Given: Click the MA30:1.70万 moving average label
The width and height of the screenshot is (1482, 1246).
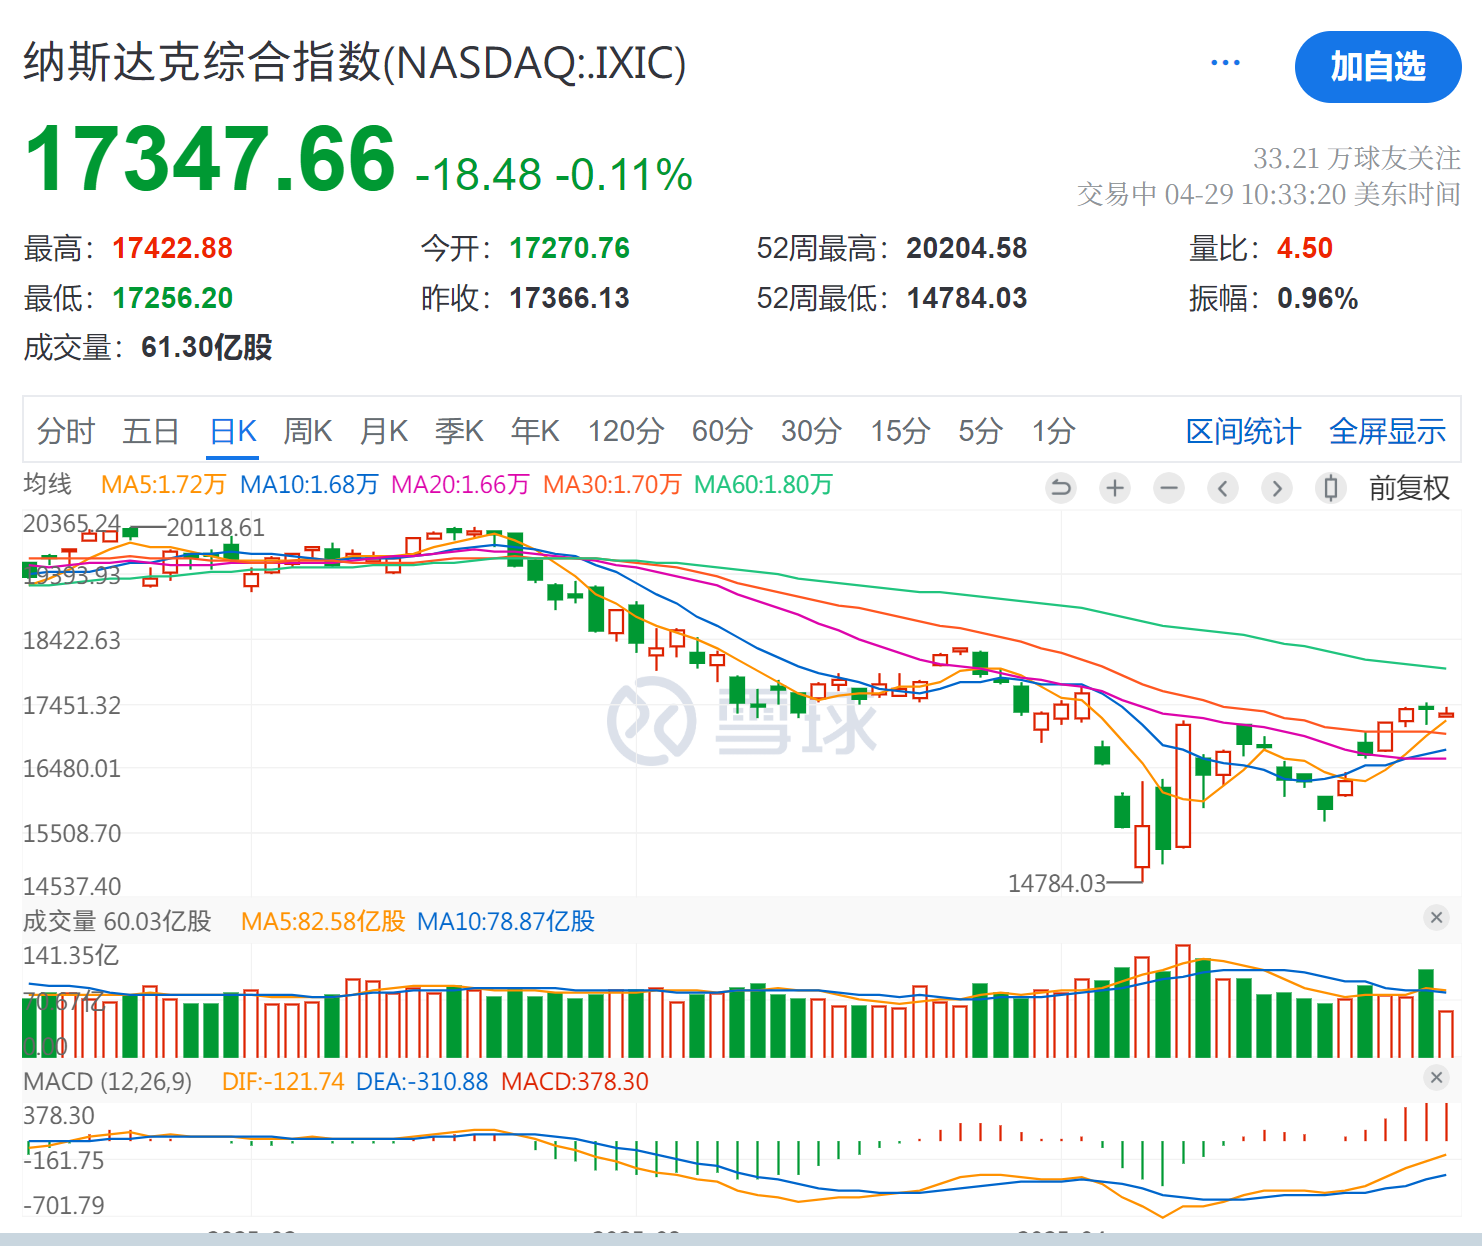Looking at the screenshot, I should (612, 485).
